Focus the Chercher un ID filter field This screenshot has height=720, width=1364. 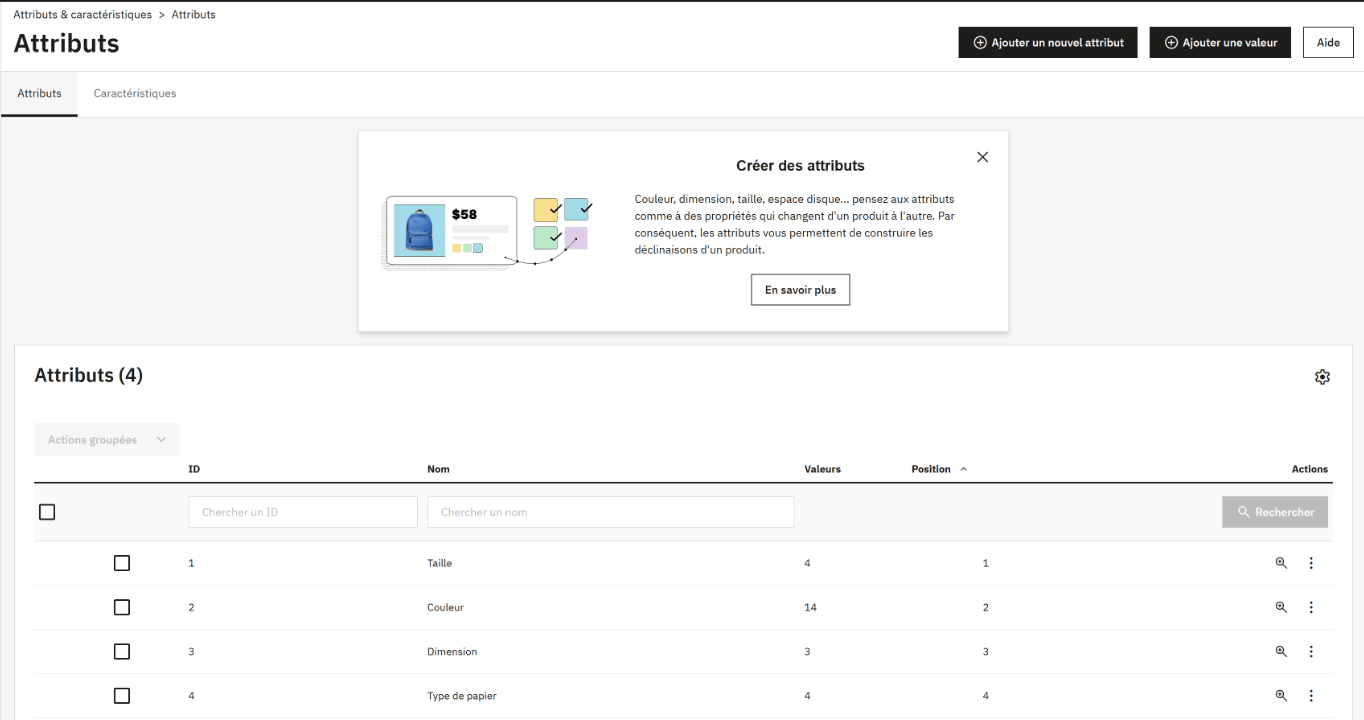pos(303,512)
